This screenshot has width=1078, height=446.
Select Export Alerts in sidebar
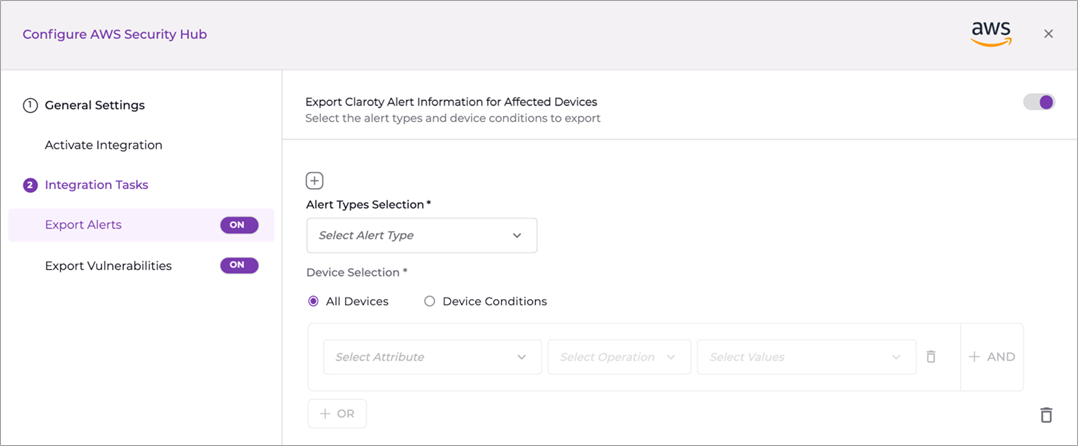141,225
